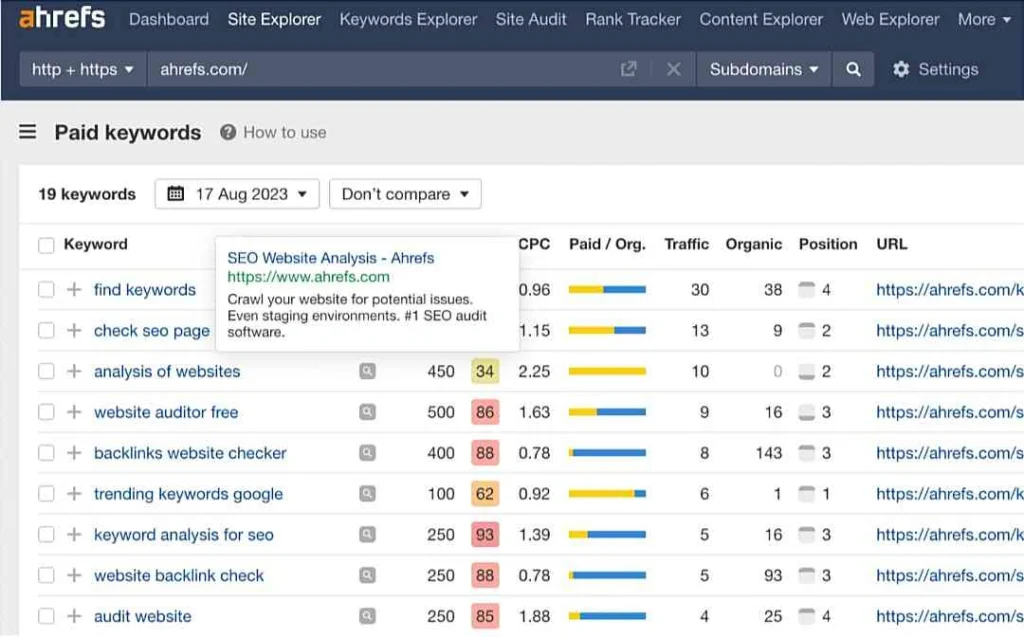Viewport: 1024px width, 637px height.
Task: Click the How to use link
Action: 285,132
